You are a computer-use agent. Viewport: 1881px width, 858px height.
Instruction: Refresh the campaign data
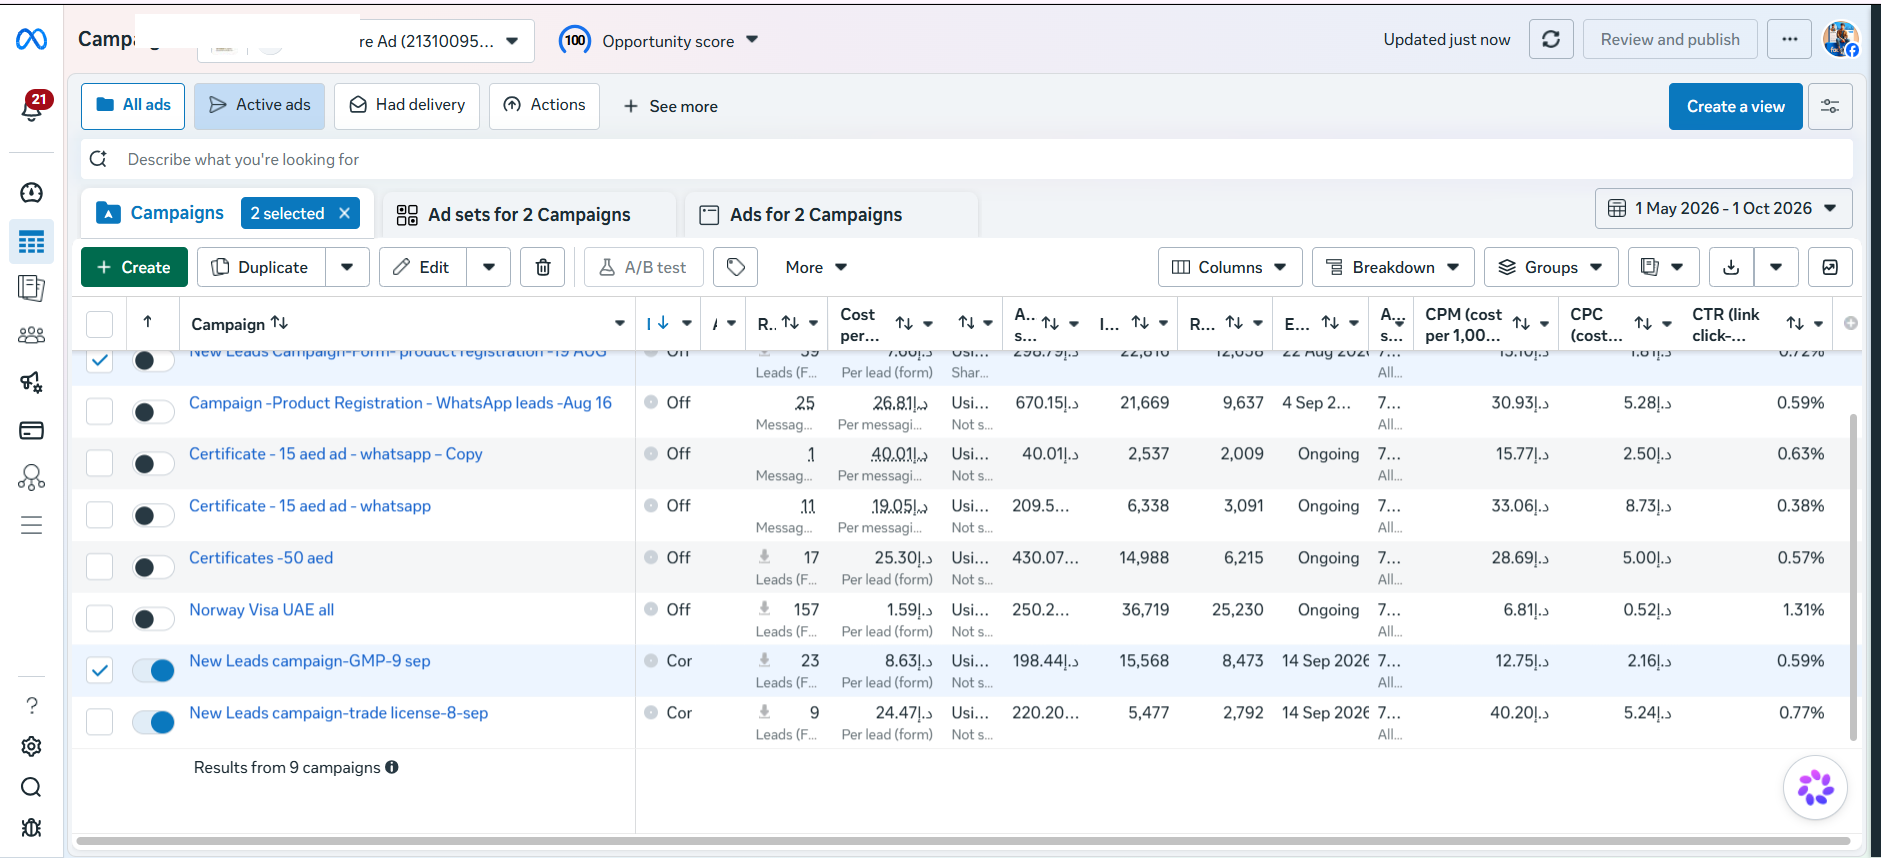1551,40
